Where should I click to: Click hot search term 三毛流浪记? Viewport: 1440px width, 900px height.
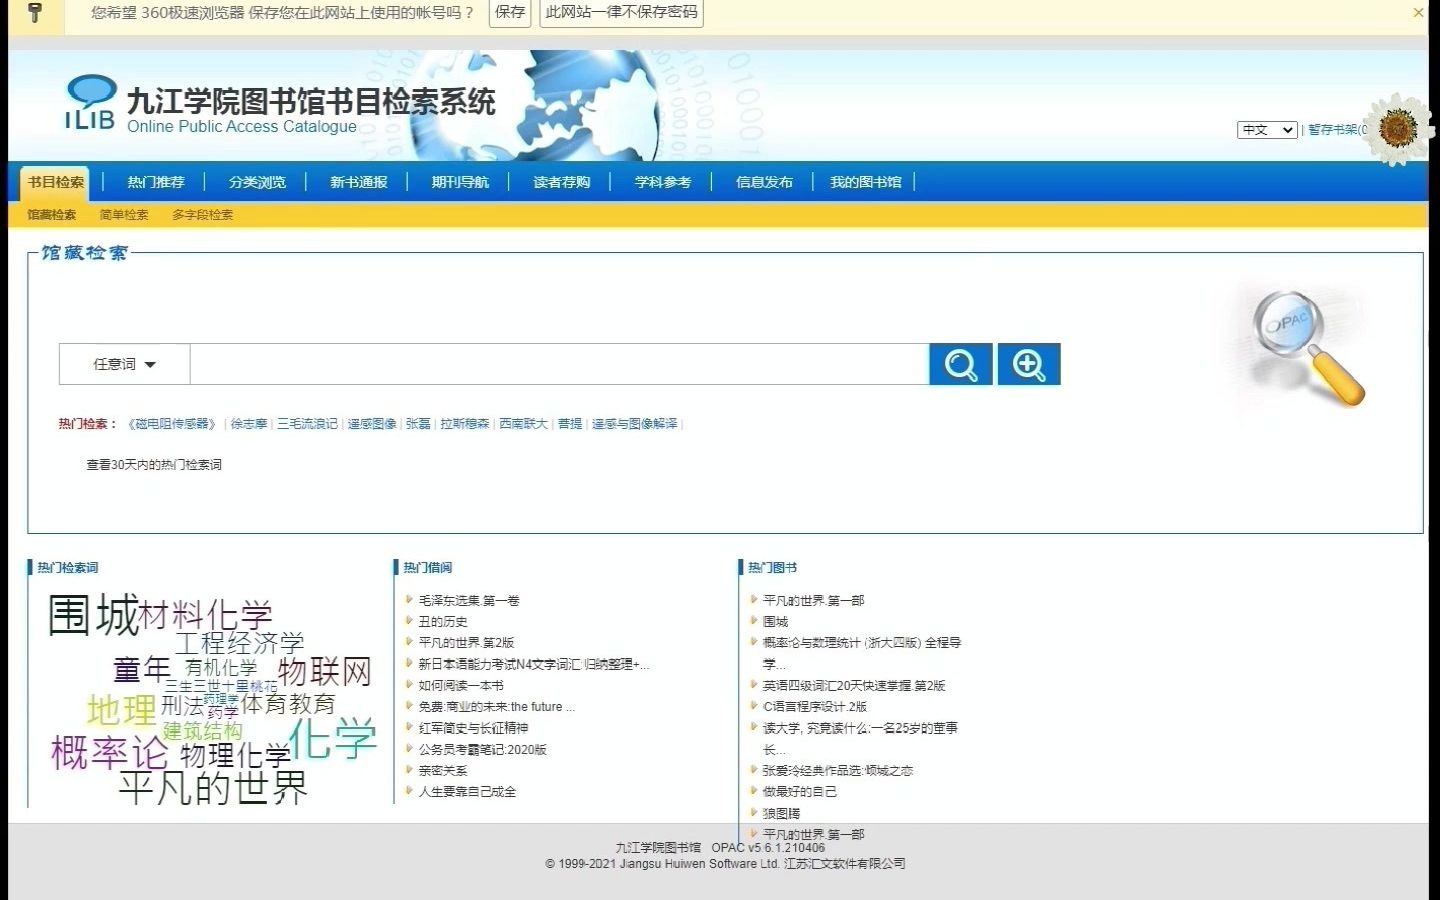coord(307,424)
